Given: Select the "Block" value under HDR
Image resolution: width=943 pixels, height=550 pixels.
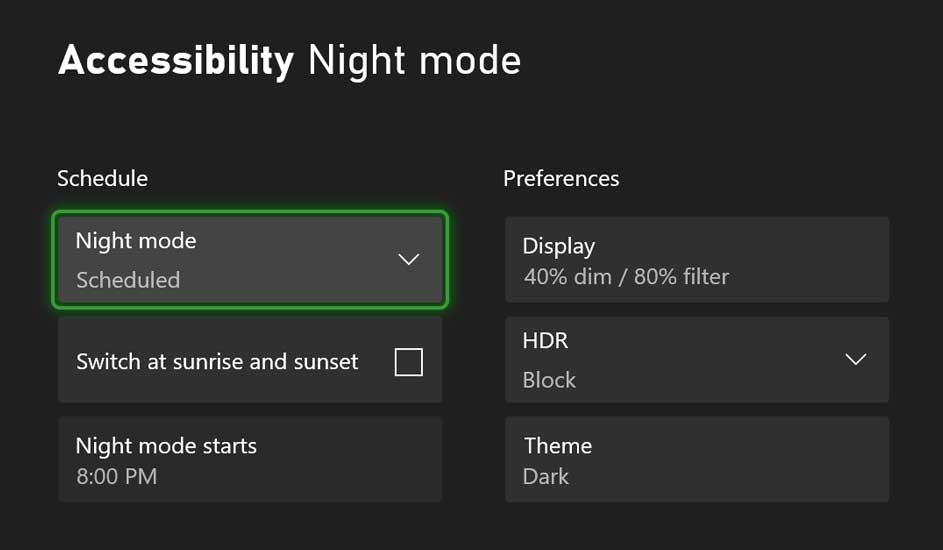Looking at the screenshot, I should pyautogui.click(x=549, y=381).
